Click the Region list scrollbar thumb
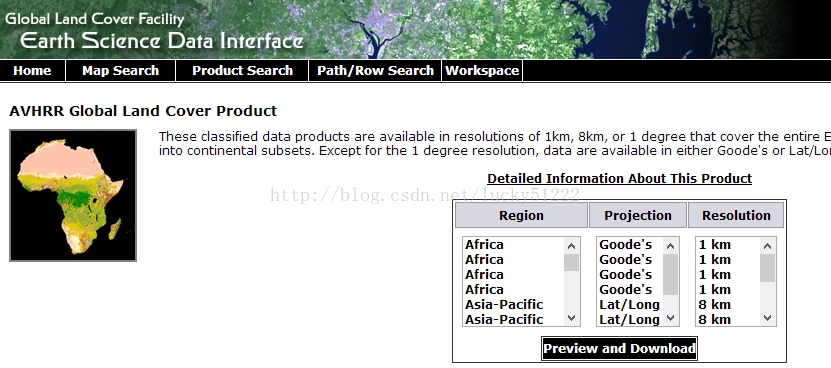This screenshot has height=368, width=831. 571,262
